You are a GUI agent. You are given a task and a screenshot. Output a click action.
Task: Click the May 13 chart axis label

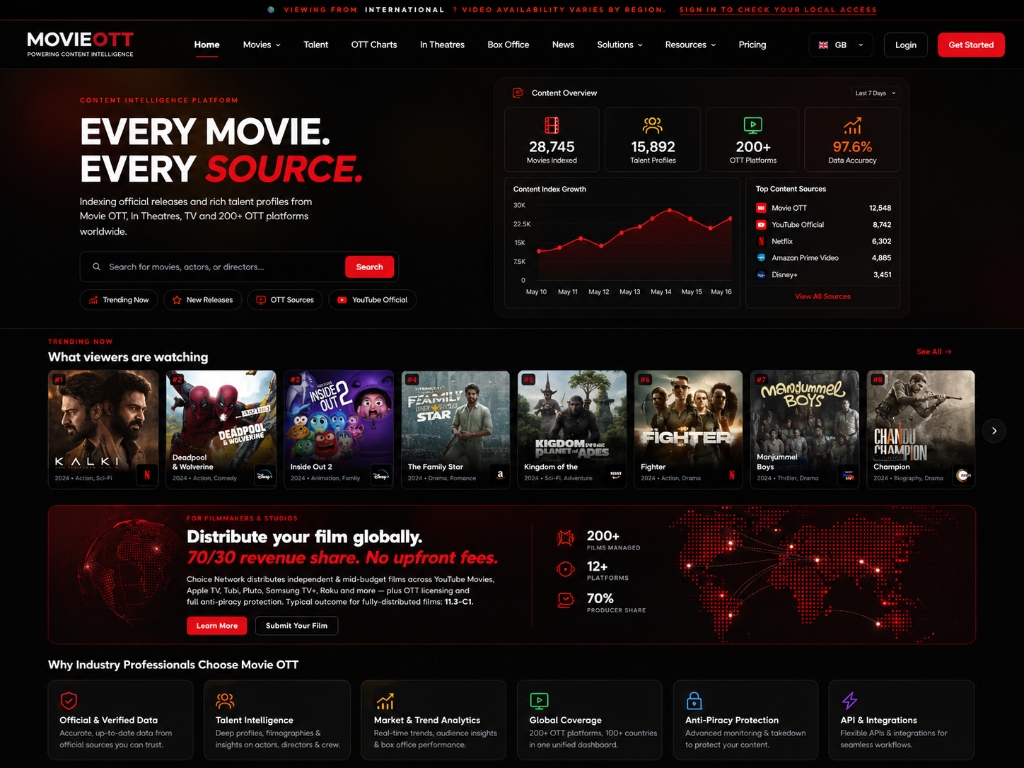tap(630, 292)
